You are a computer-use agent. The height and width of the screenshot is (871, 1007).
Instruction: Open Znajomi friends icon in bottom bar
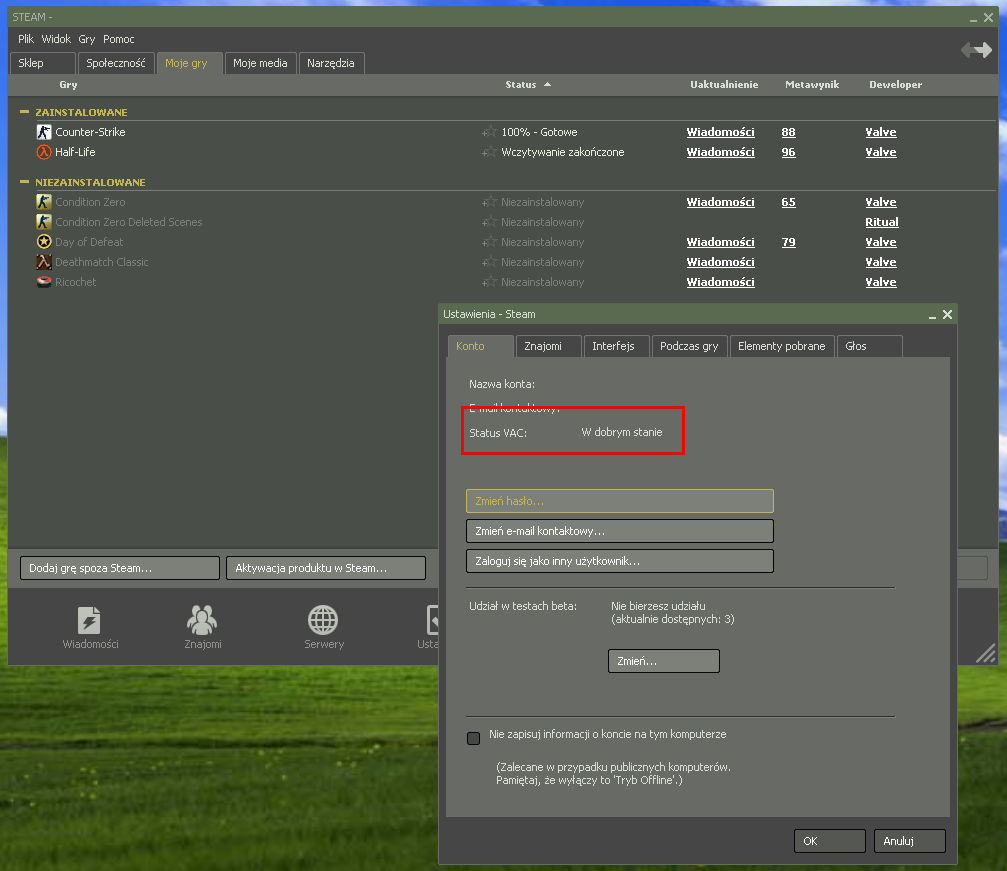[x=202, y=620]
